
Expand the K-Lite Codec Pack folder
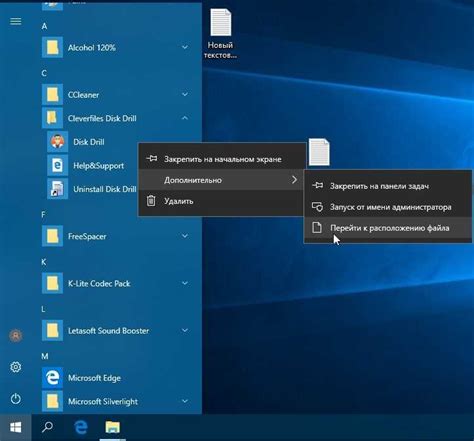coord(185,283)
